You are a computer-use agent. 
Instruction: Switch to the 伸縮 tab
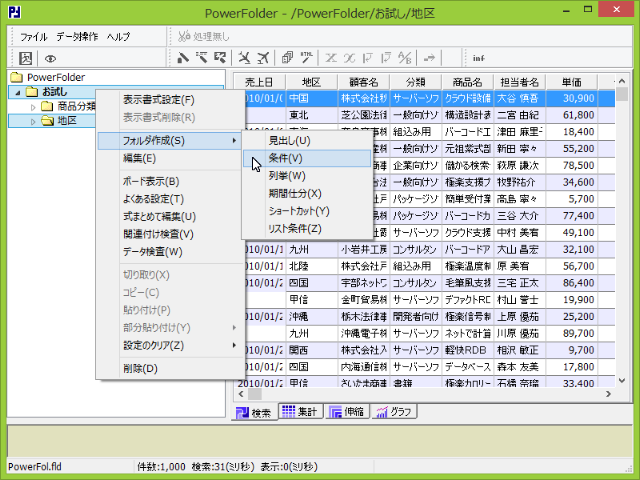347,411
